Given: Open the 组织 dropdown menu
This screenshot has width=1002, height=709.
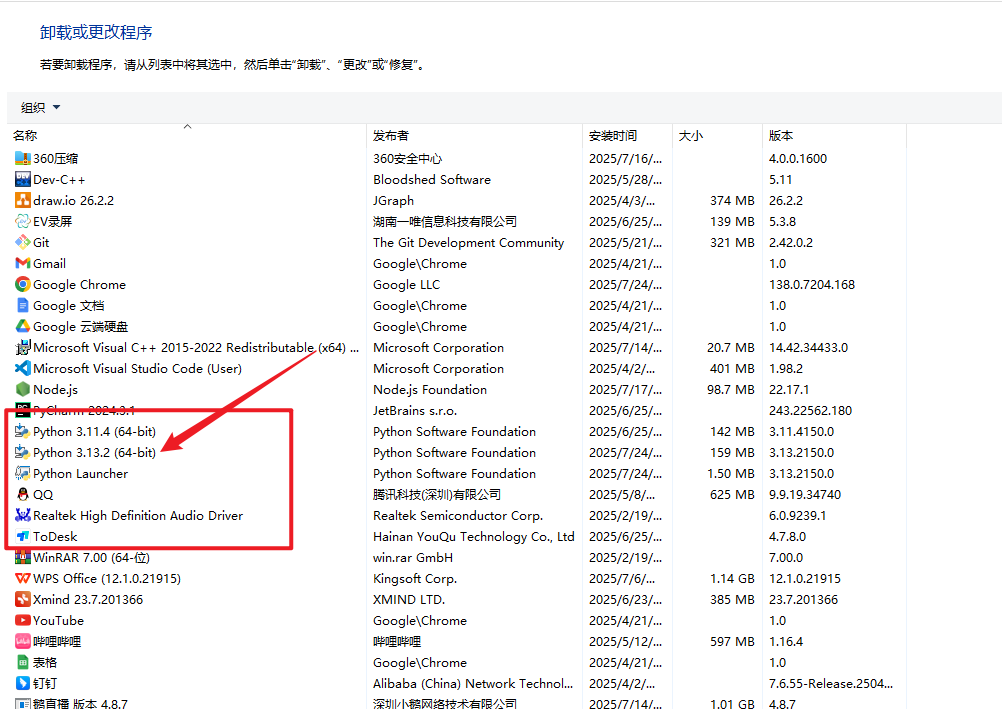Looking at the screenshot, I should (x=40, y=107).
